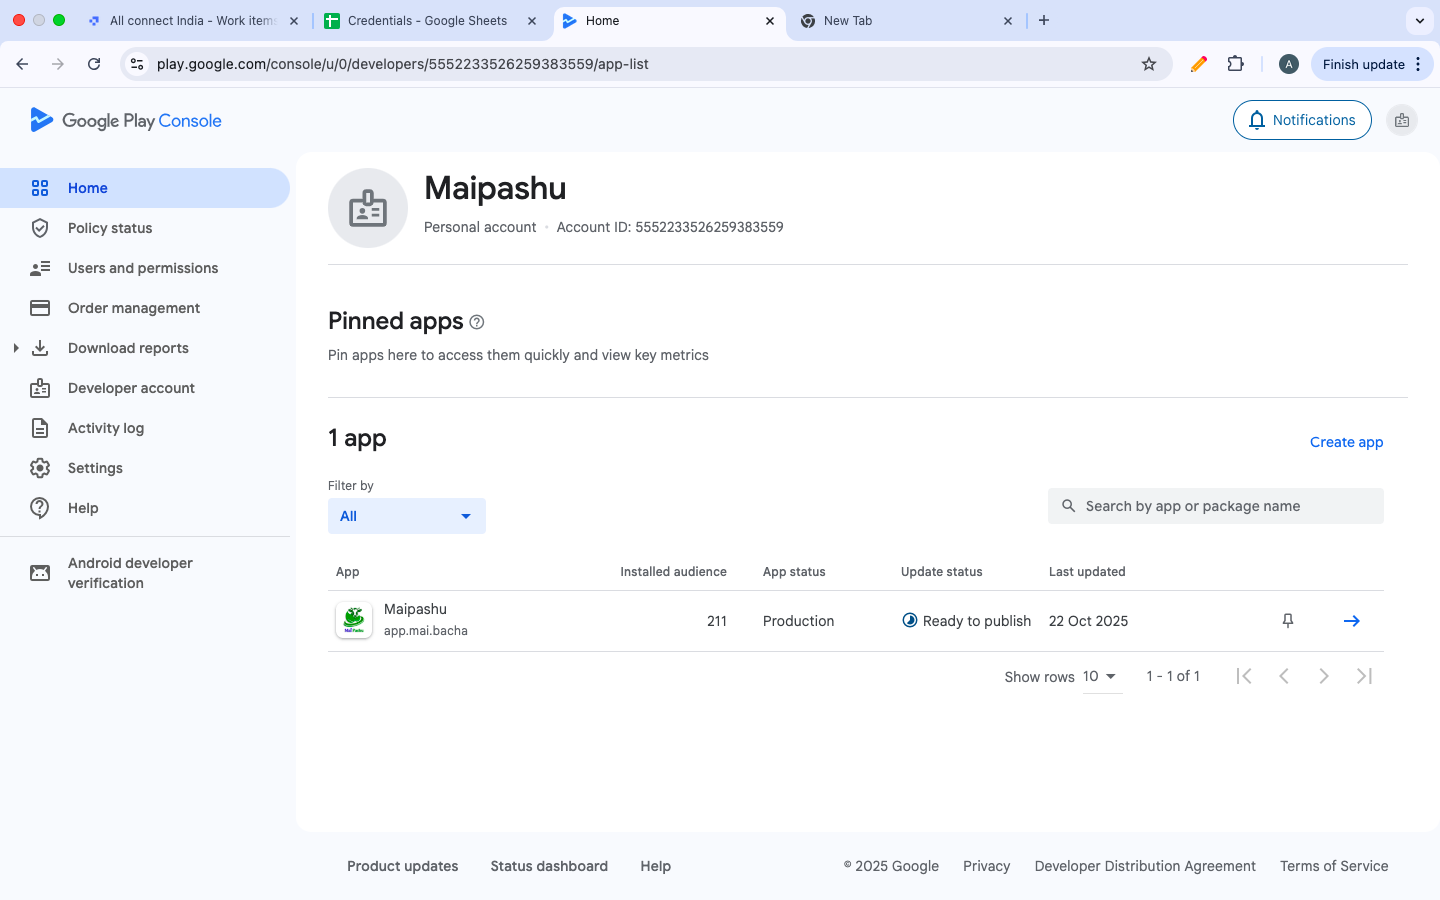The height and width of the screenshot is (900, 1440).
Task: Click the Create app link
Action: pos(1346,442)
